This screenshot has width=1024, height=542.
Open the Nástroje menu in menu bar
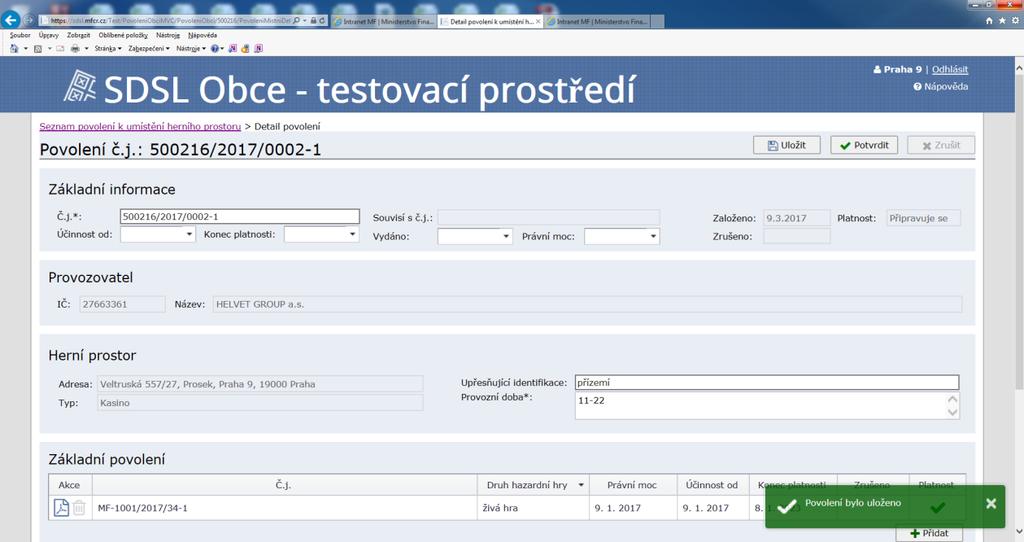tap(168, 35)
